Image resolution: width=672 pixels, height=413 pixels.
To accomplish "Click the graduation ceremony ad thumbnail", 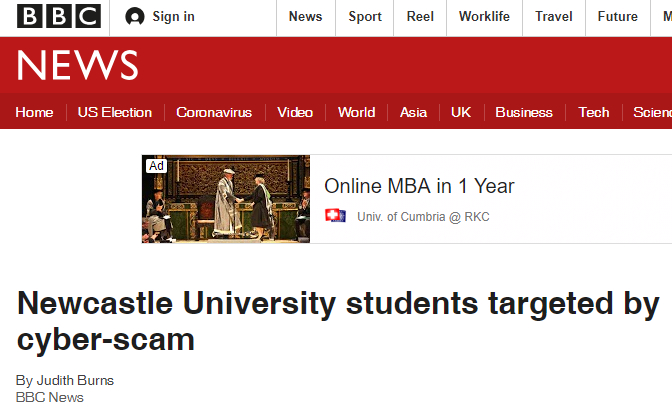I will click(x=226, y=199).
